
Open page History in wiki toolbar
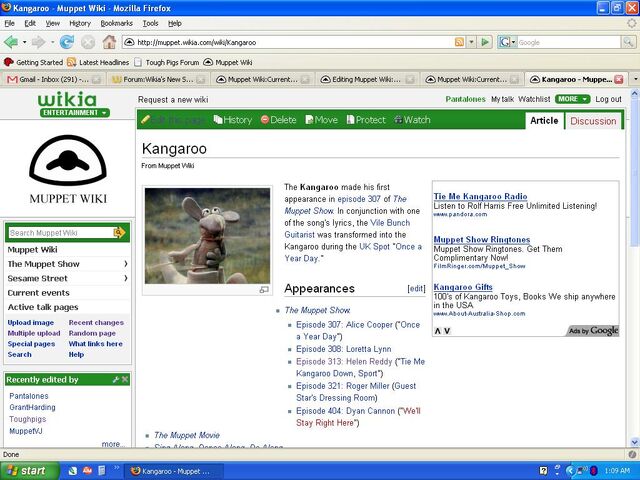click(233, 120)
